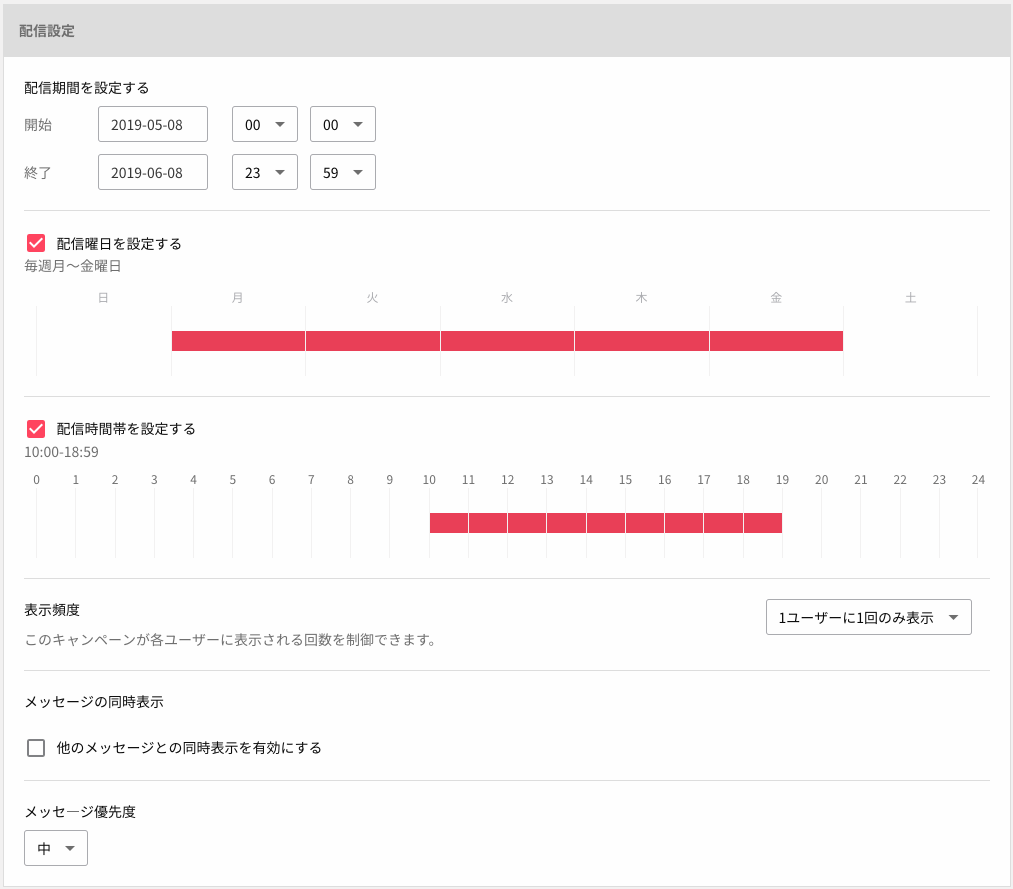Click the メッセージ優先度 label
Image resolution: width=1013 pixels, height=889 pixels.
[80, 811]
